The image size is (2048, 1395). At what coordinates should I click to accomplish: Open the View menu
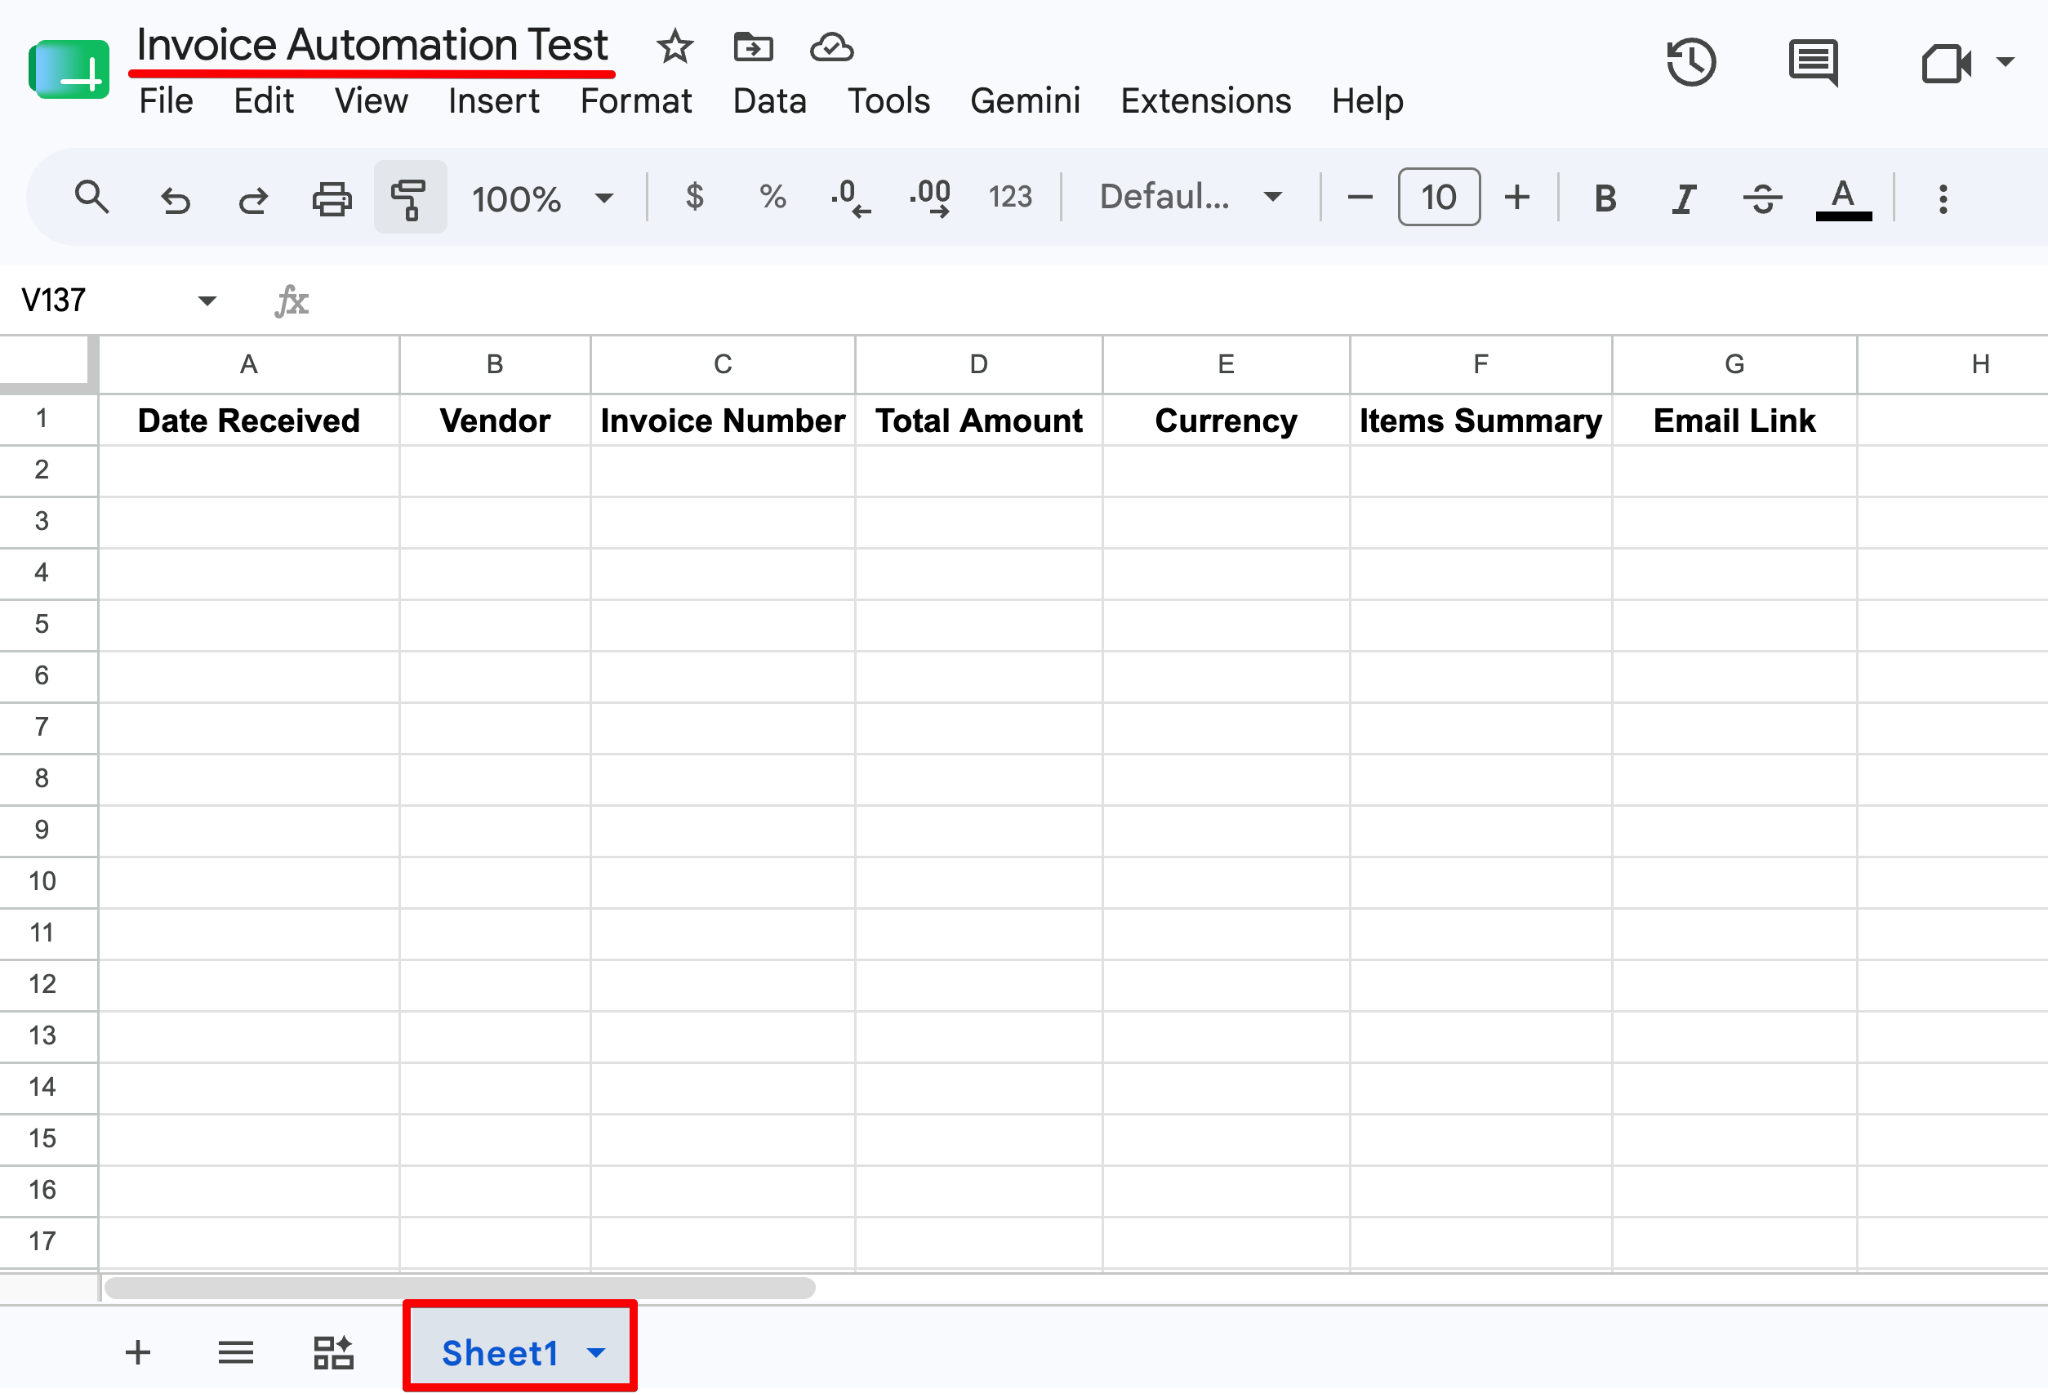370,101
